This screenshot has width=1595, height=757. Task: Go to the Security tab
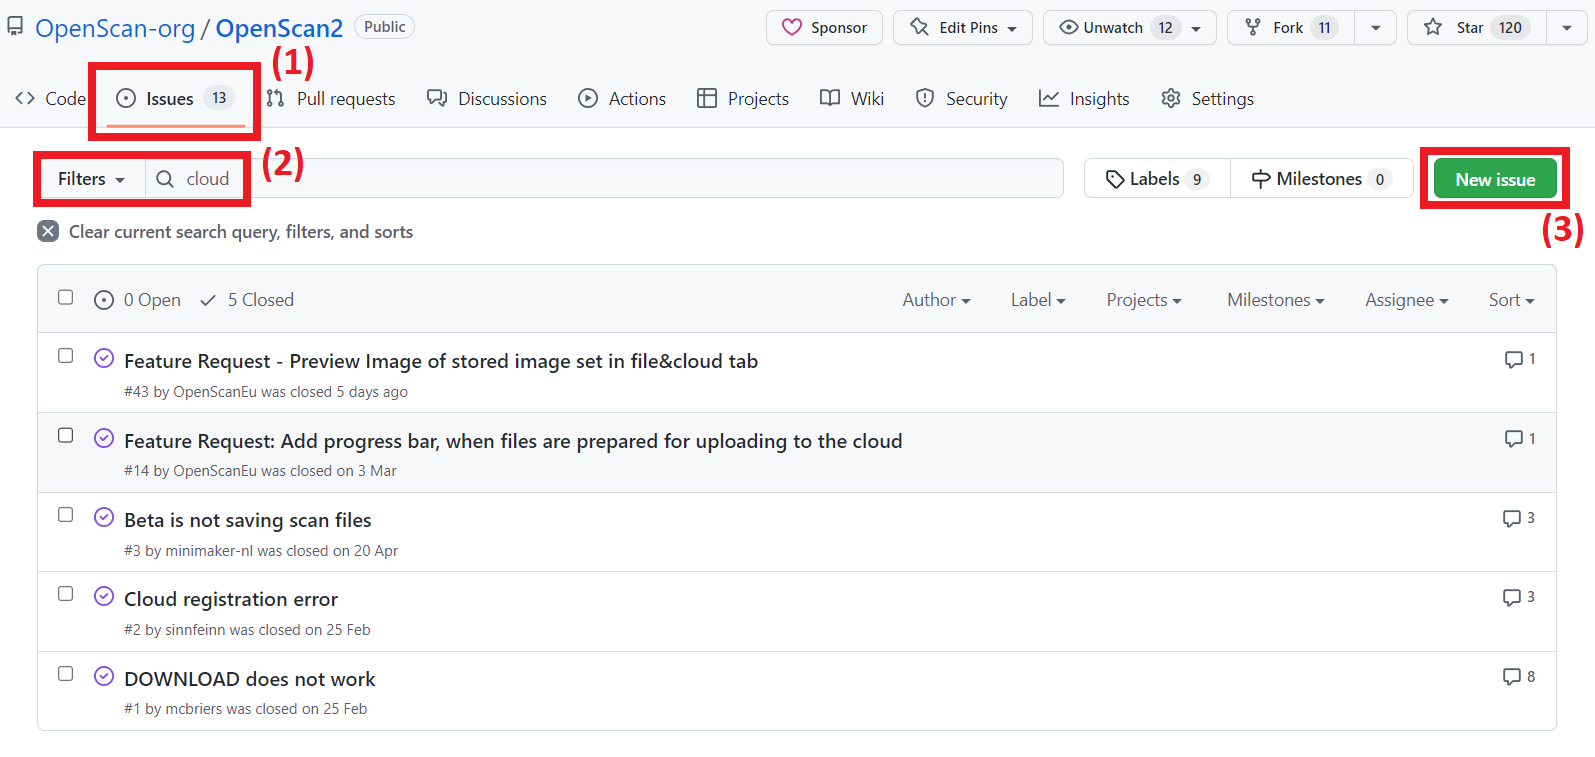(962, 98)
